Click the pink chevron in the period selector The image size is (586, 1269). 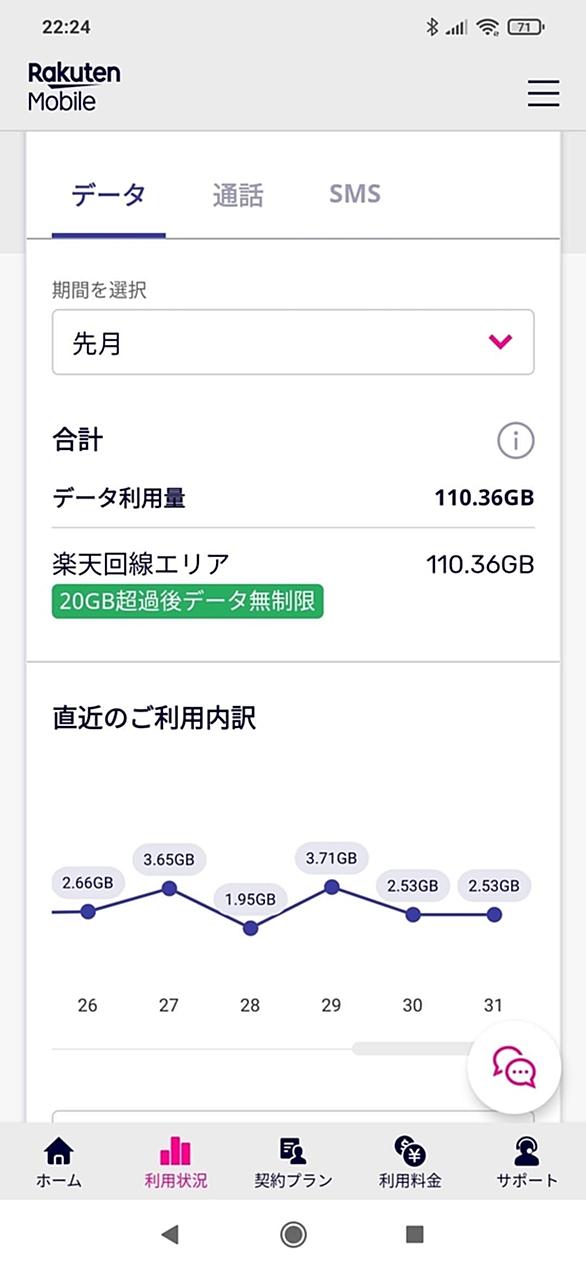[x=500, y=342]
